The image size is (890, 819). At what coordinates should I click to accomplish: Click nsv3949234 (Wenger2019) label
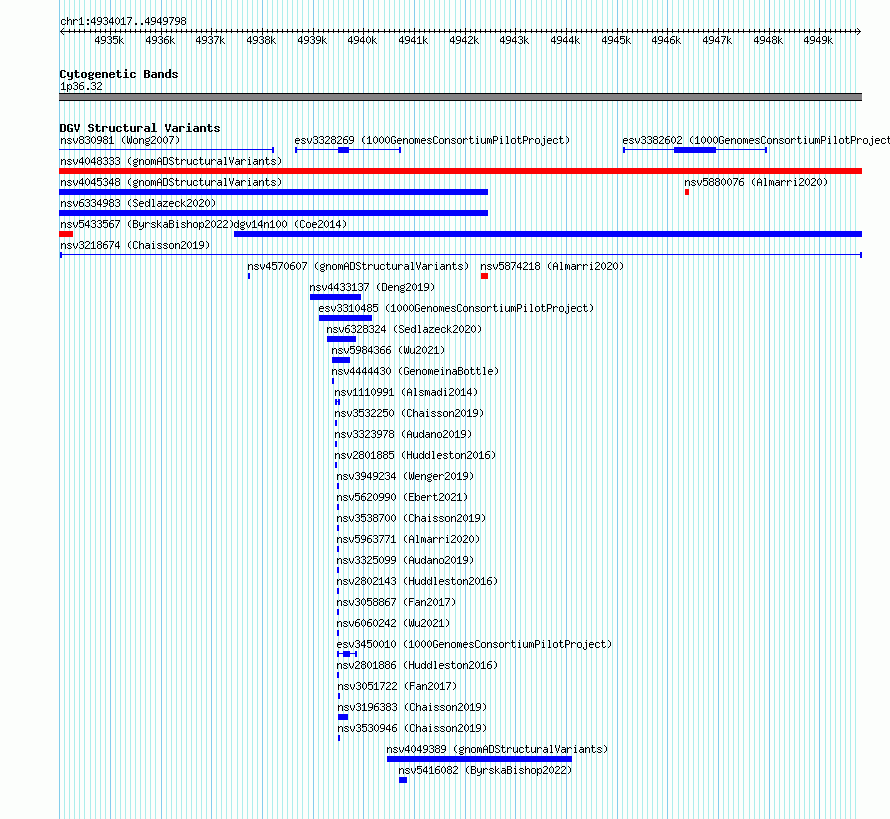pos(405,476)
